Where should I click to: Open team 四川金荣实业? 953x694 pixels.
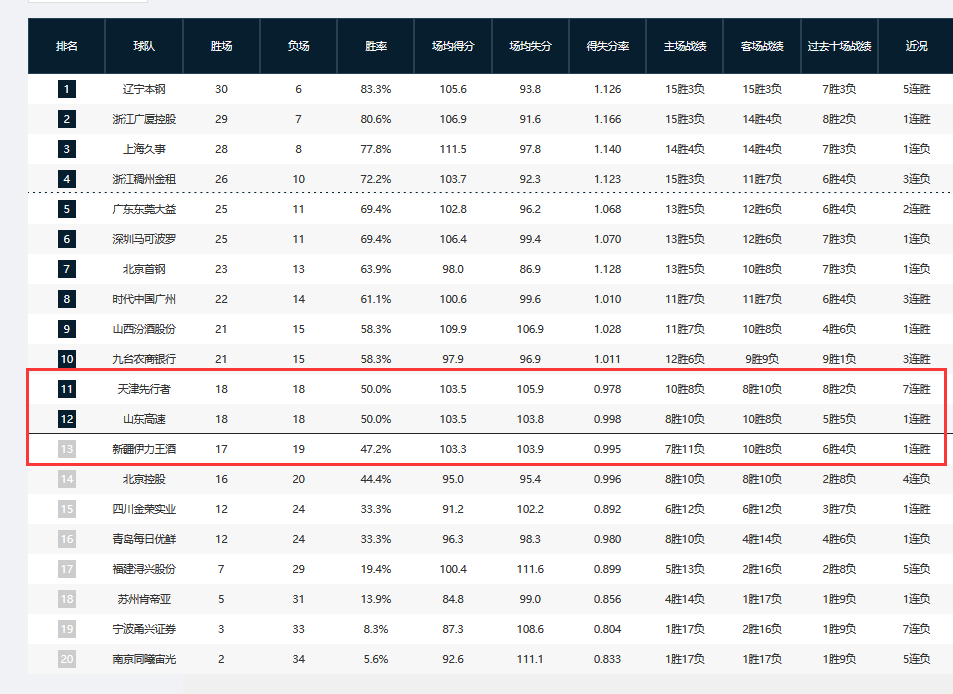(144, 509)
